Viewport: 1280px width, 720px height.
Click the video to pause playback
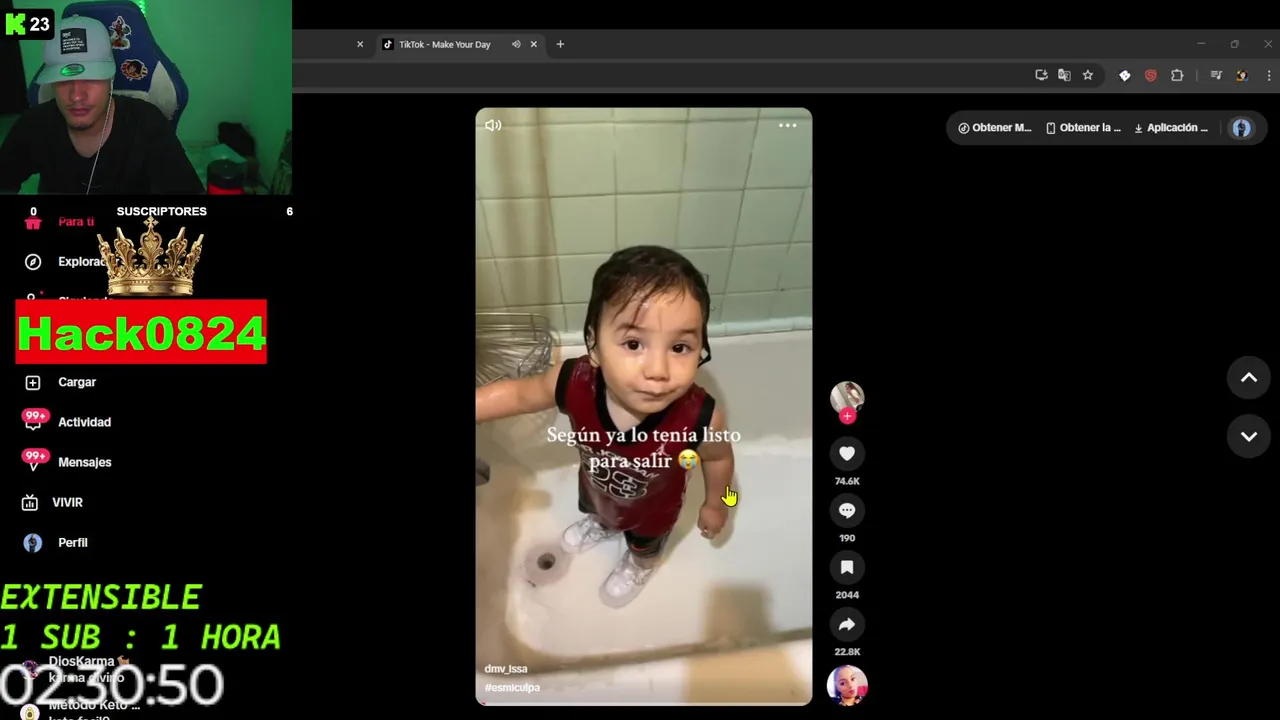[644, 406]
